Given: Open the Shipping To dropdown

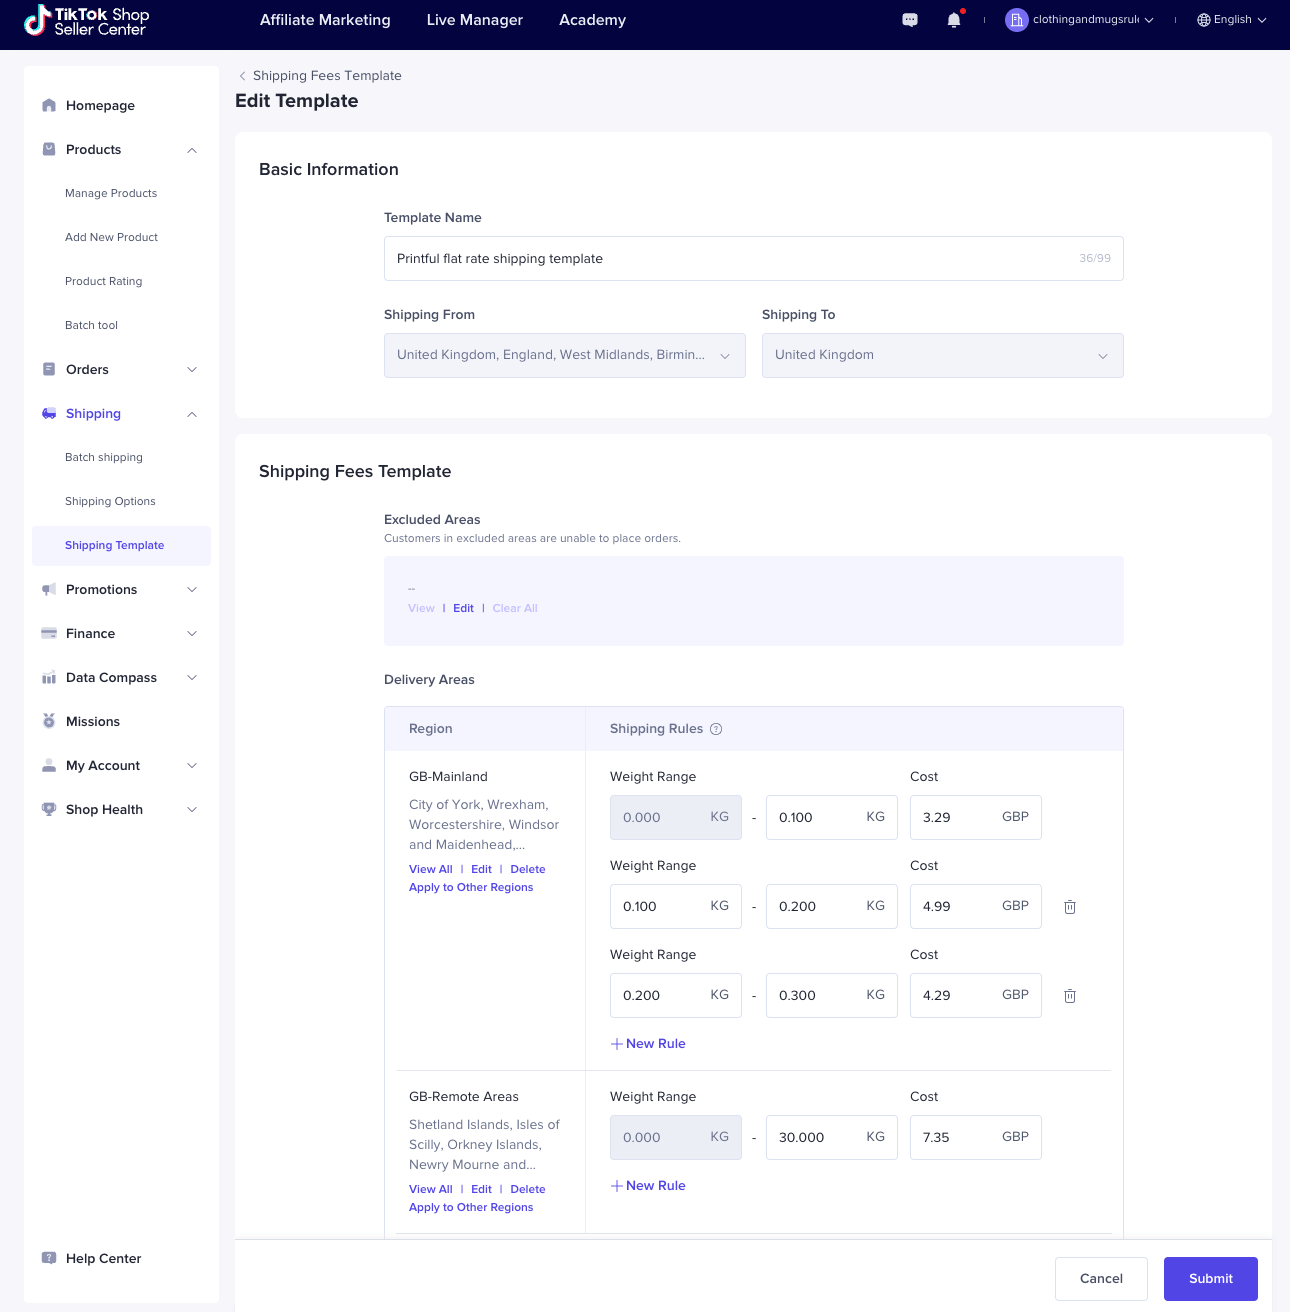Looking at the screenshot, I should pyautogui.click(x=941, y=355).
